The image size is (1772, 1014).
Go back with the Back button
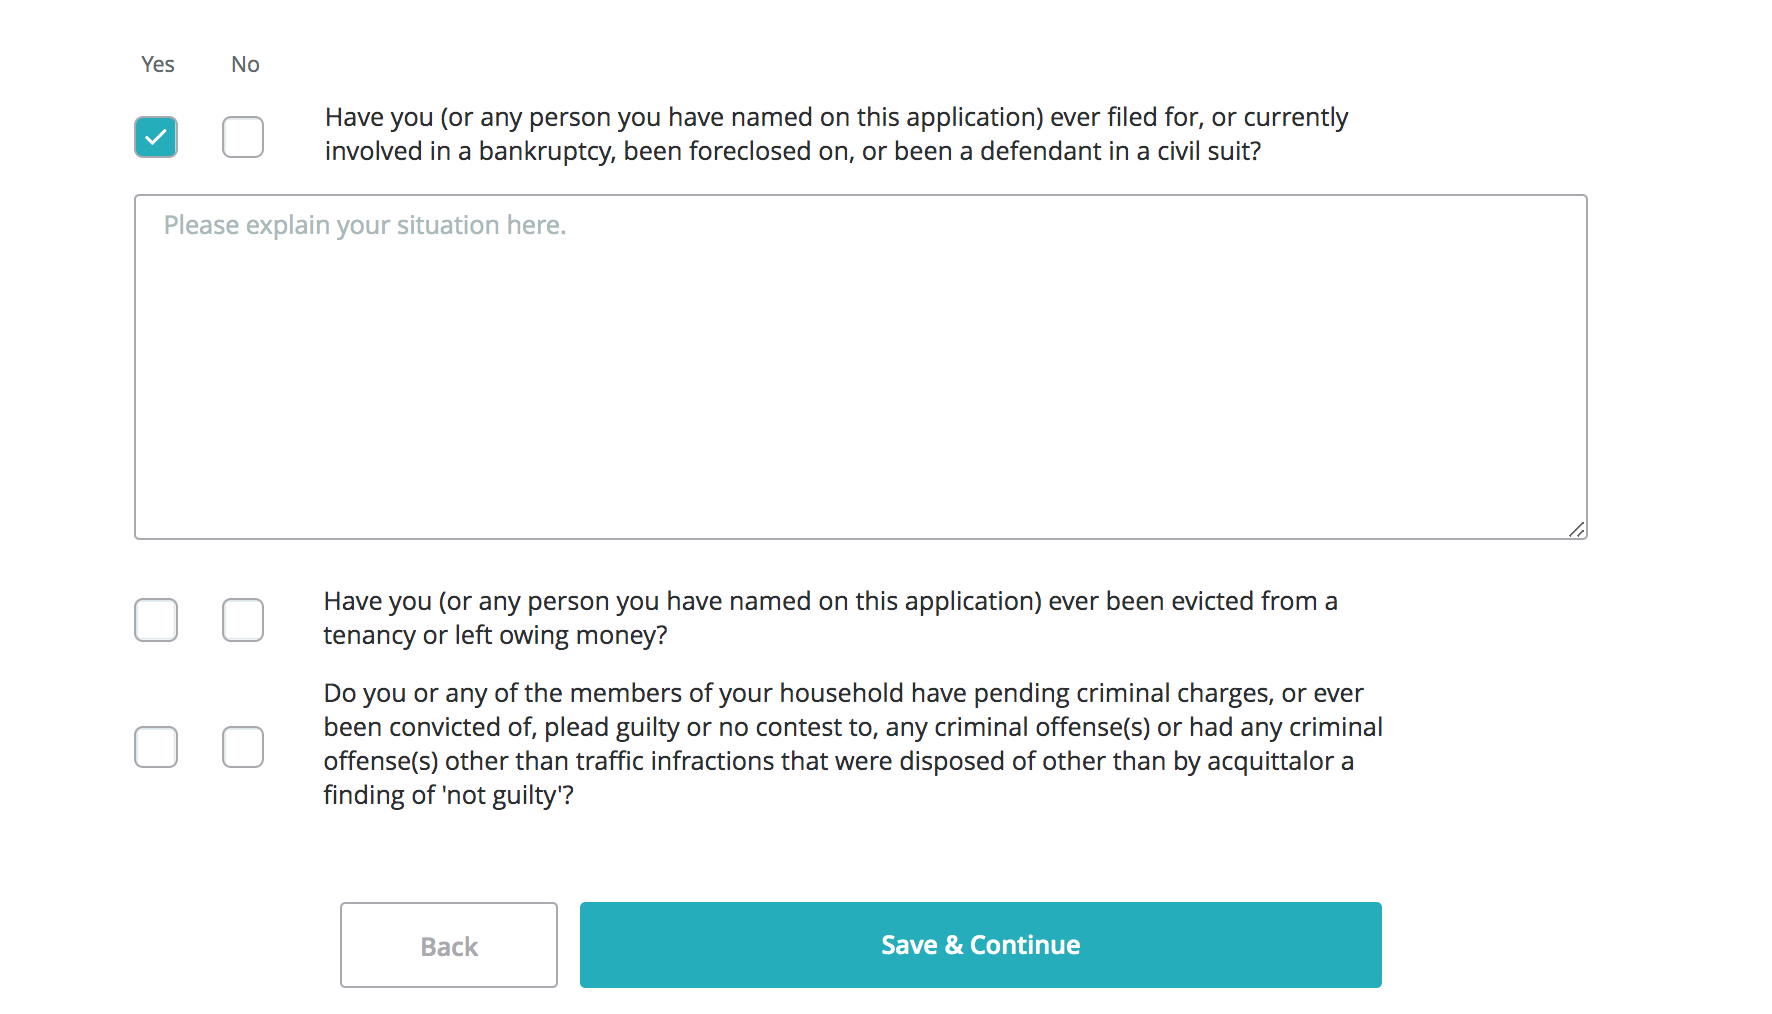coord(449,945)
